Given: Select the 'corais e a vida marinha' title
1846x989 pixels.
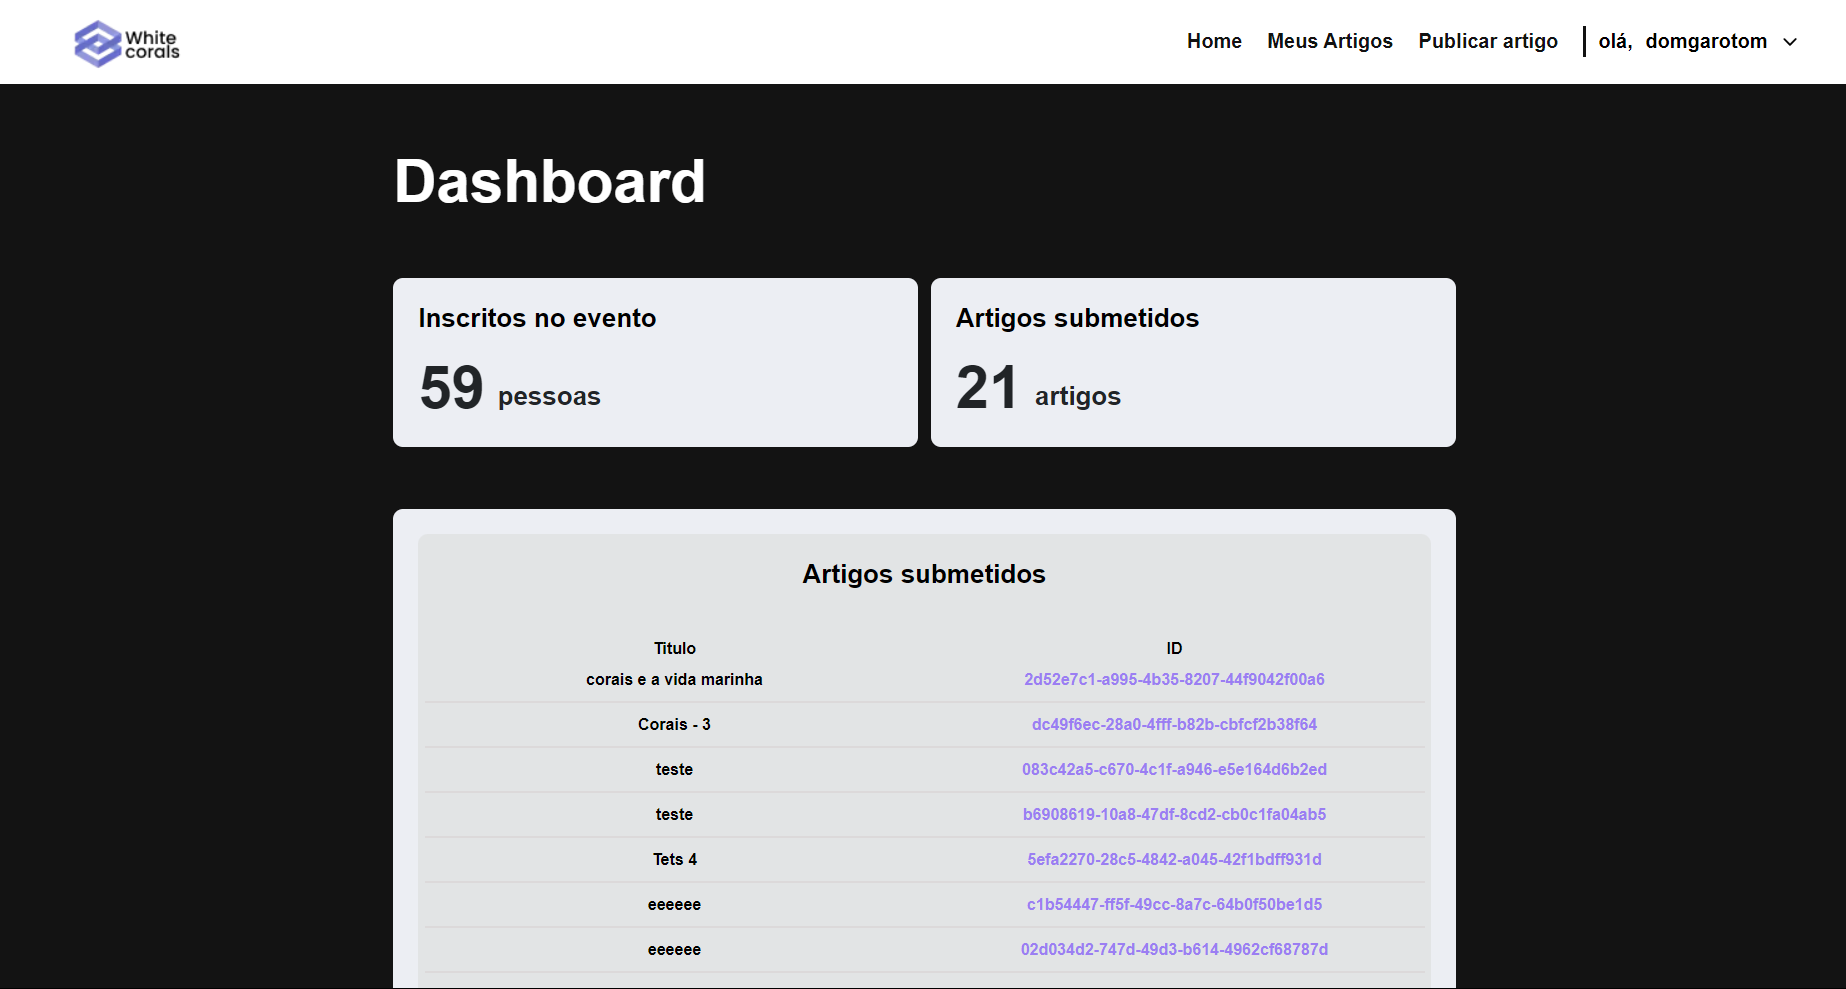Looking at the screenshot, I should [674, 679].
